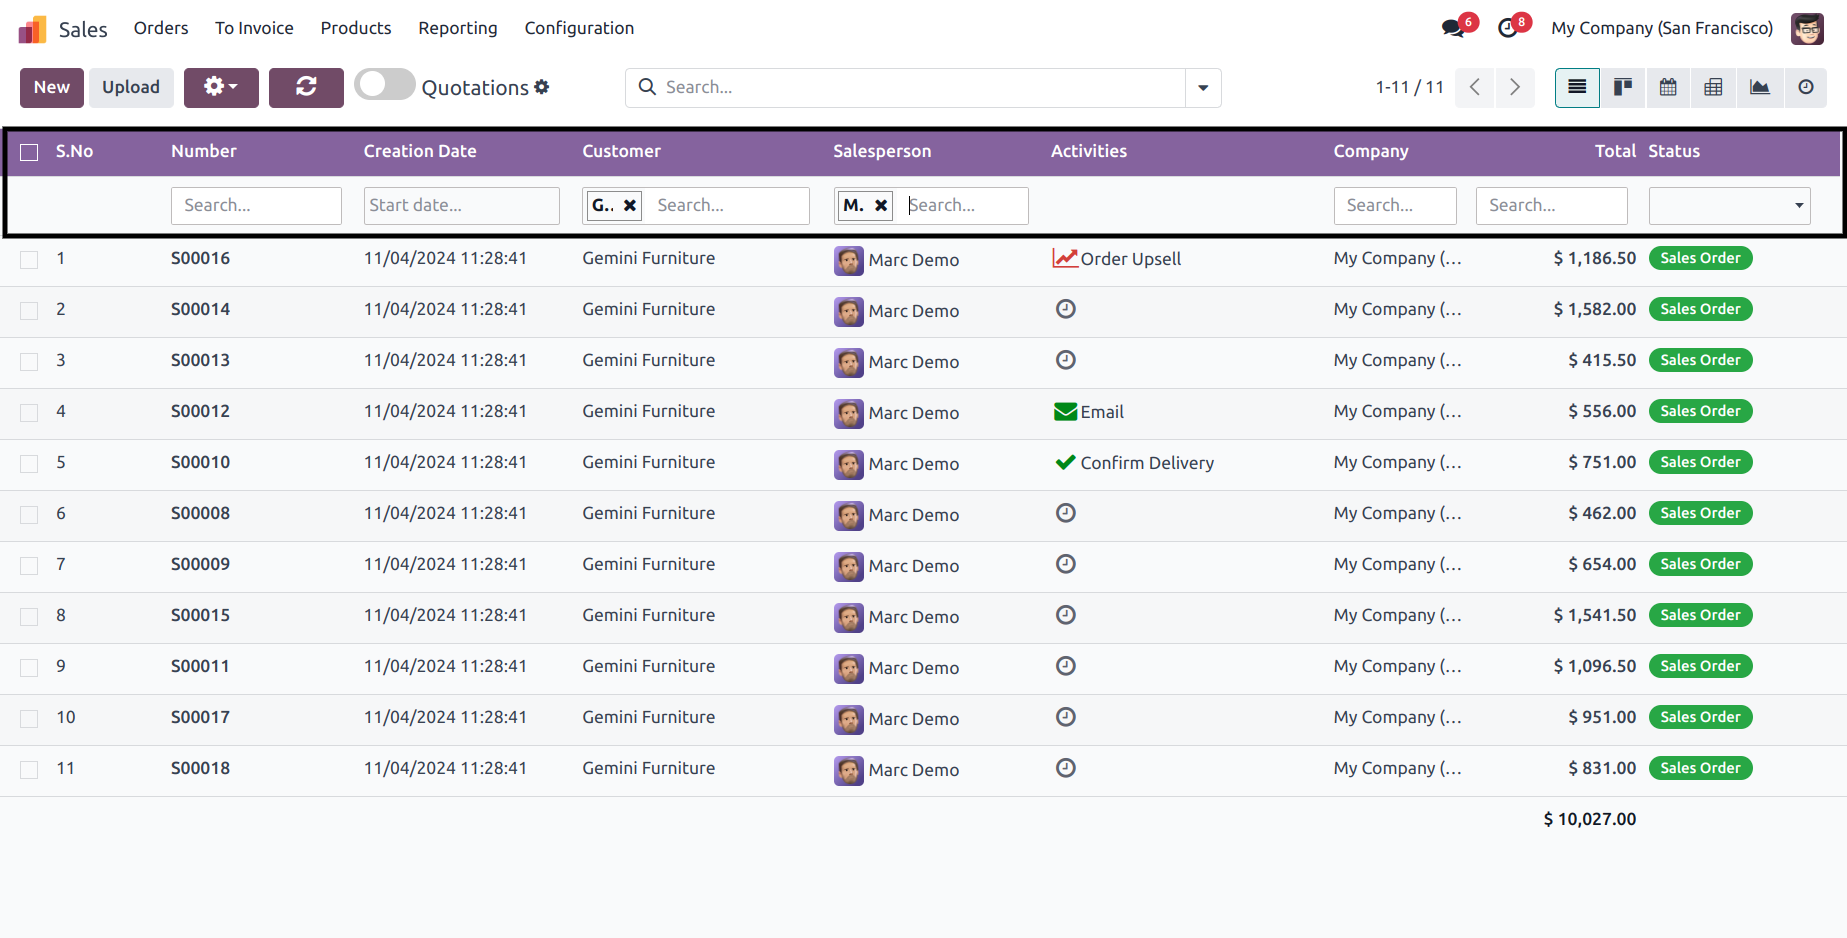
Task: Open the Configuration menu
Action: point(579,28)
